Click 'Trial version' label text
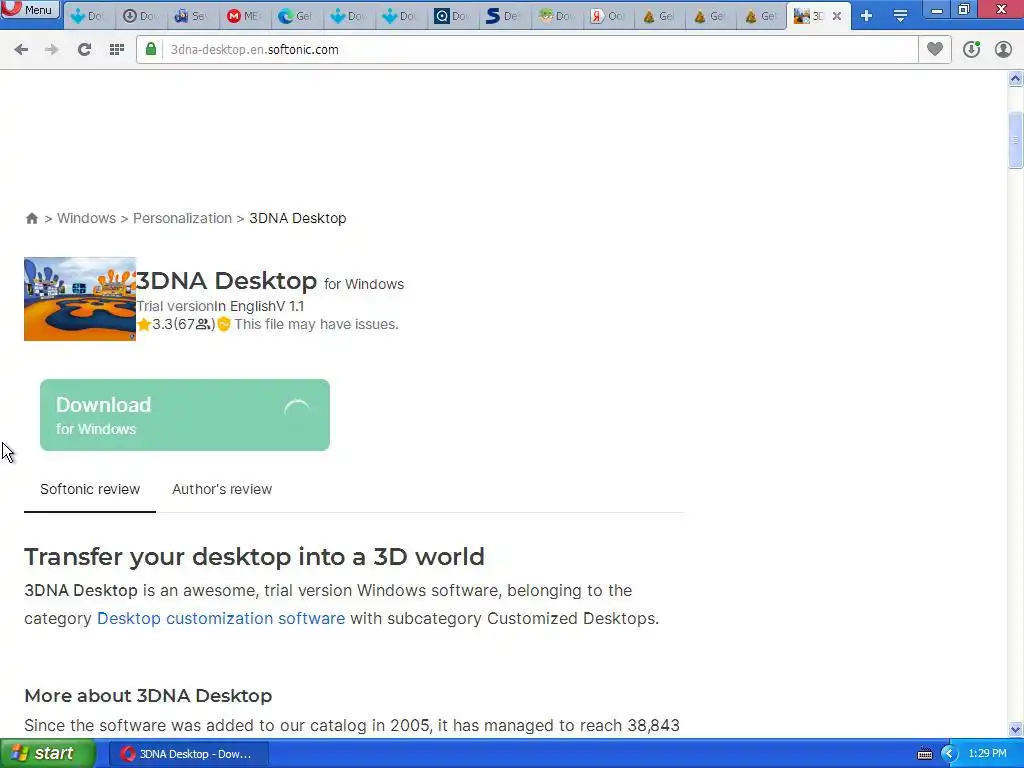1024x768 pixels. [x=175, y=306]
